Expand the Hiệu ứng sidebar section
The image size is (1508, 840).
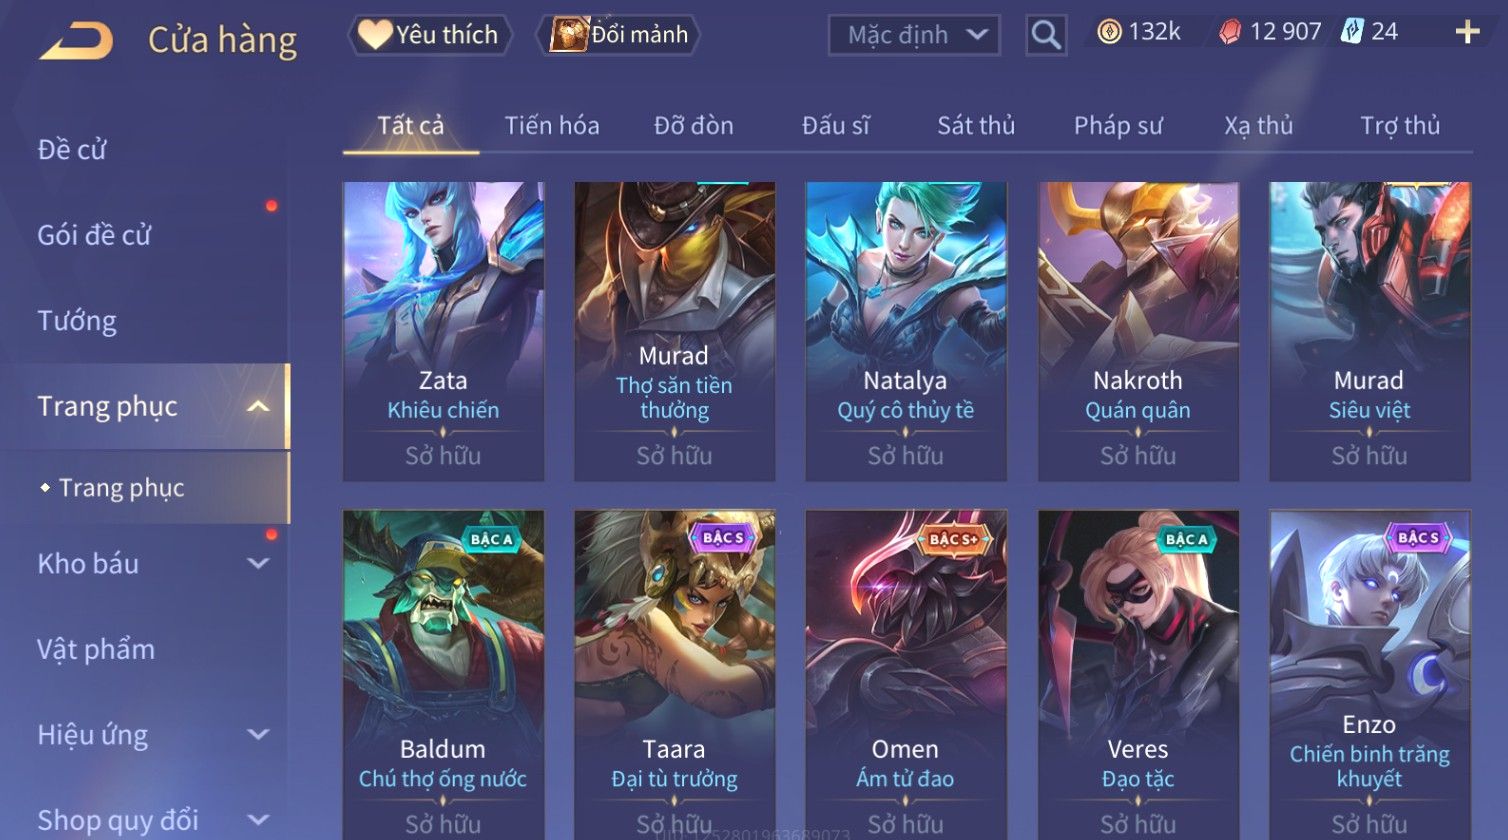click(258, 734)
